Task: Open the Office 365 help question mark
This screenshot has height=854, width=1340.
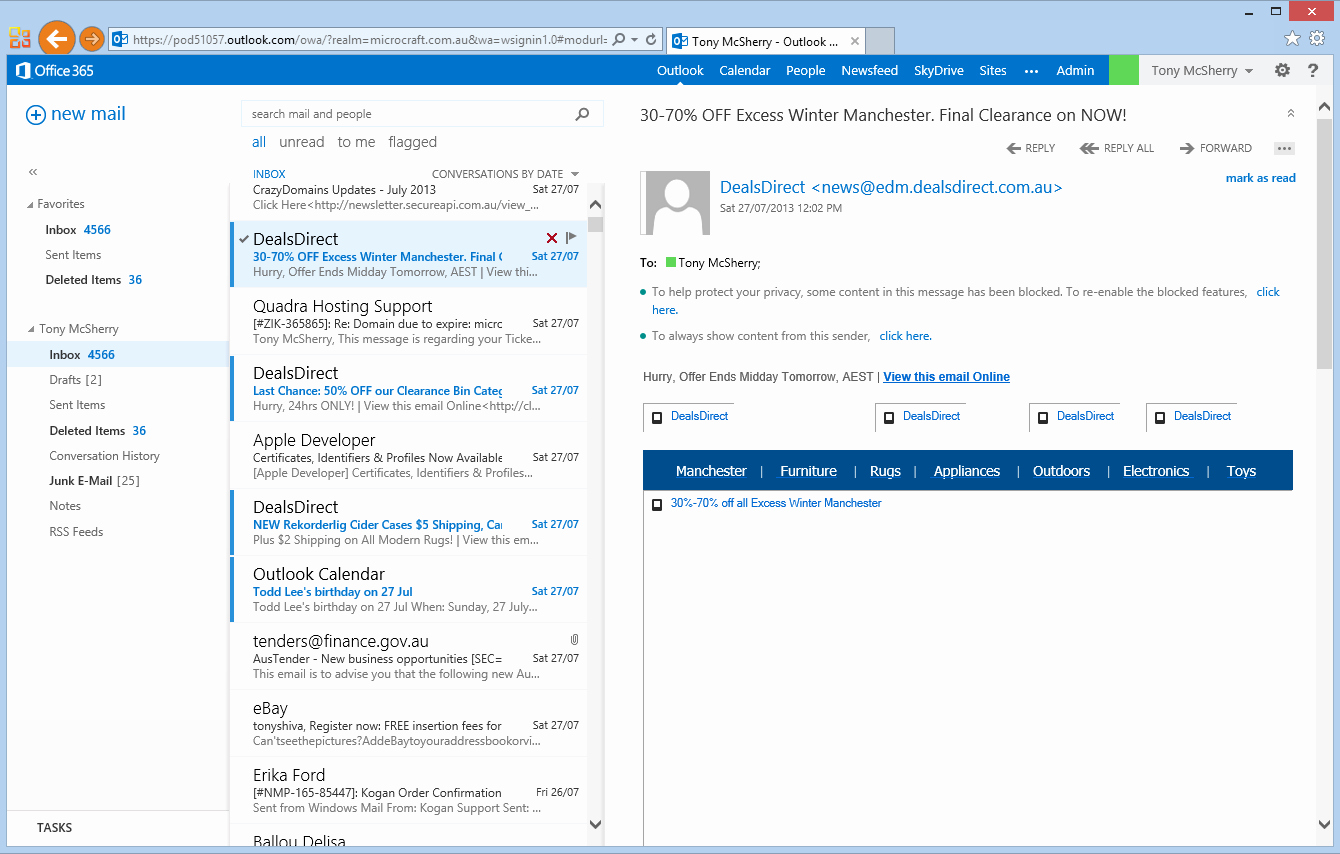Action: coord(1313,70)
